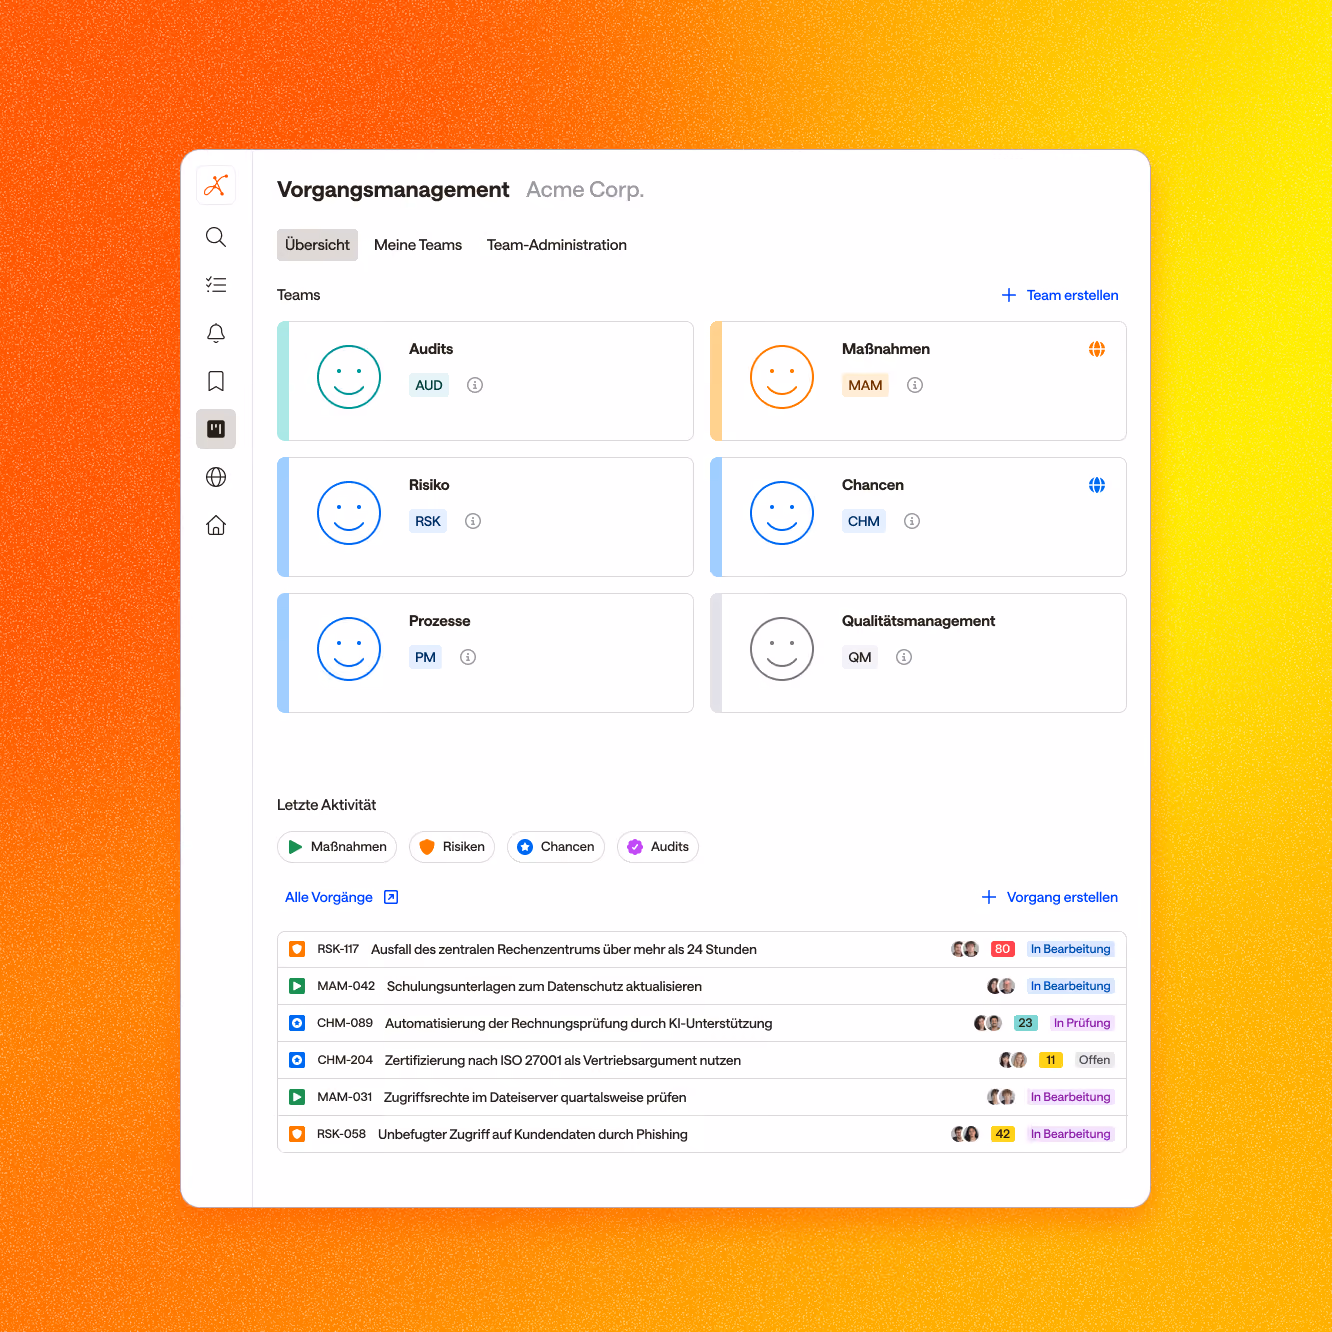This screenshot has width=1332, height=1332.
Task: Click the blue globe on Chancen card
Action: click(x=1097, y=485)
